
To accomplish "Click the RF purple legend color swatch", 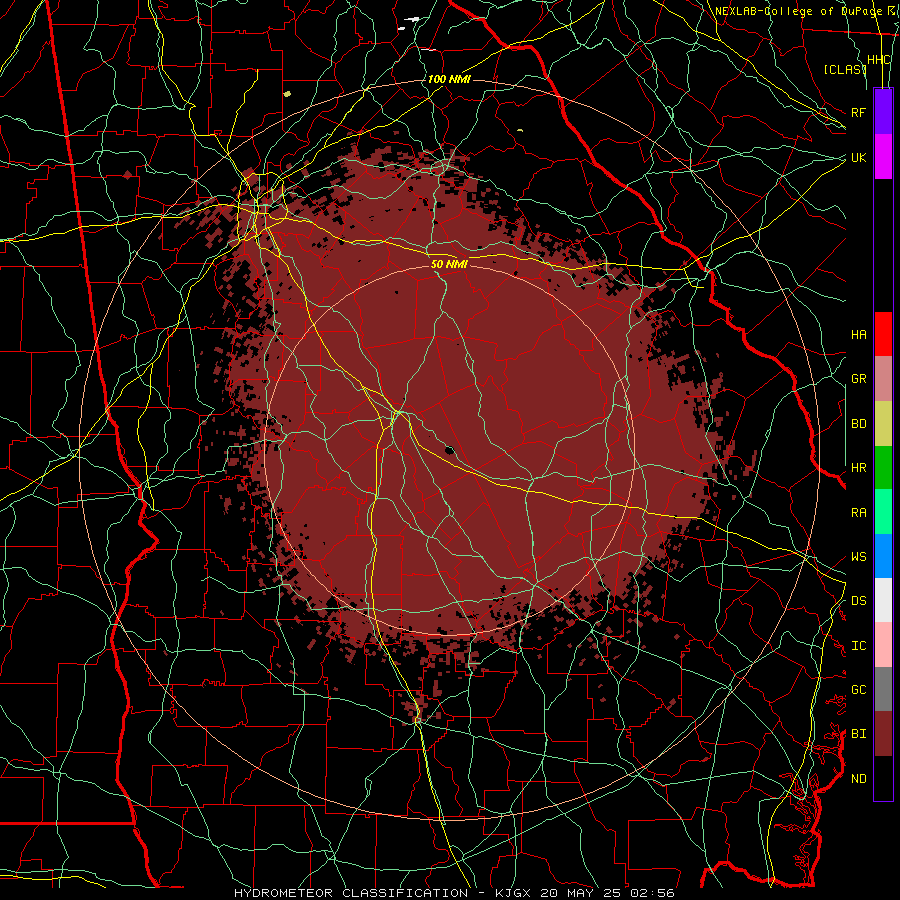I will (x=883, y=111).
